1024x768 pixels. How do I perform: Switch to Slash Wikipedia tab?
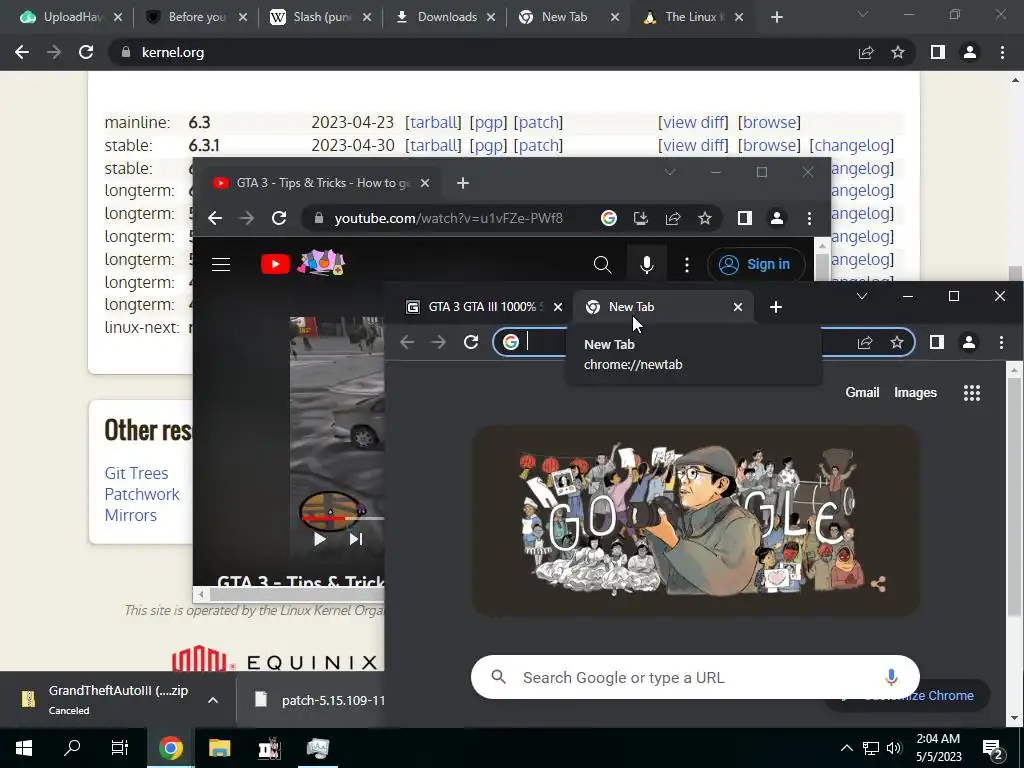[x=321, y=18]
